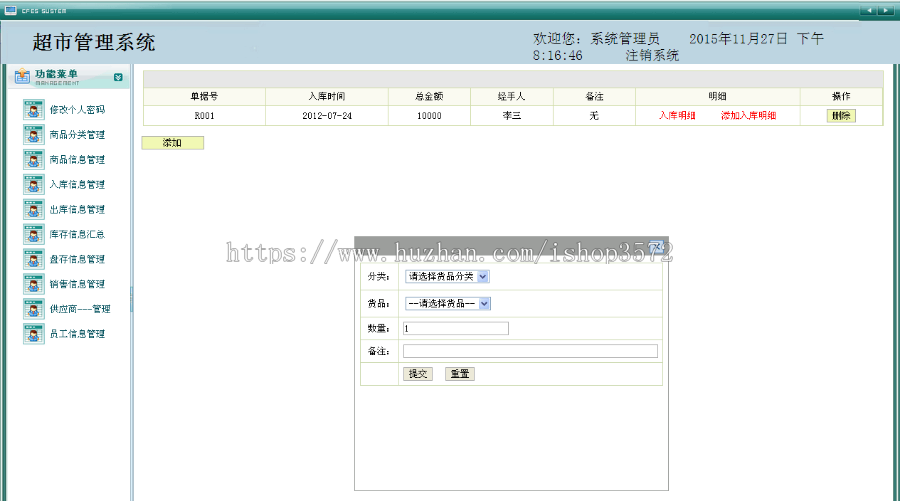The image size is (900, 501).
Task: Open 供应商---管理 menu item
Action: [x=80, y=309]
